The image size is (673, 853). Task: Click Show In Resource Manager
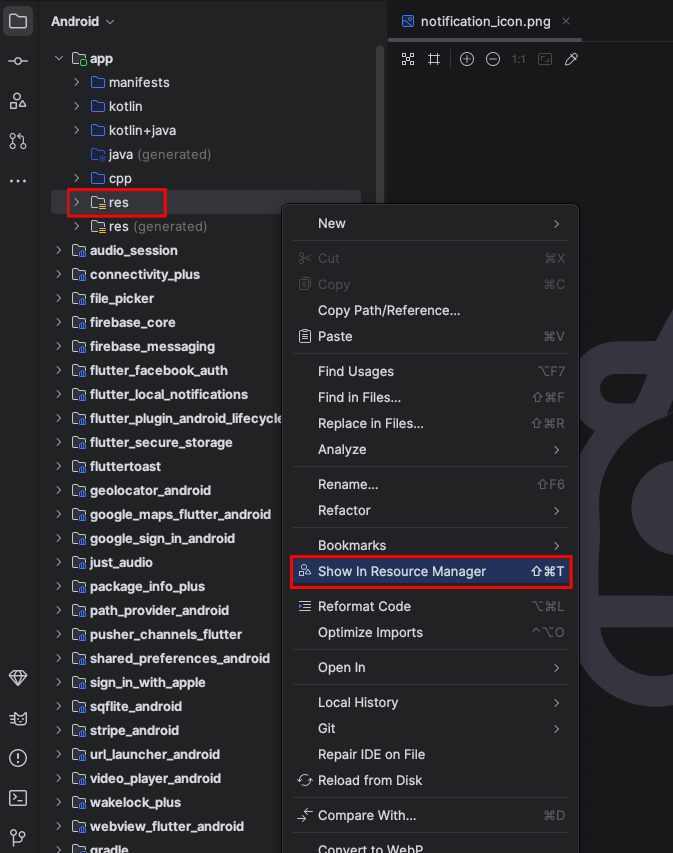(430, 571)
